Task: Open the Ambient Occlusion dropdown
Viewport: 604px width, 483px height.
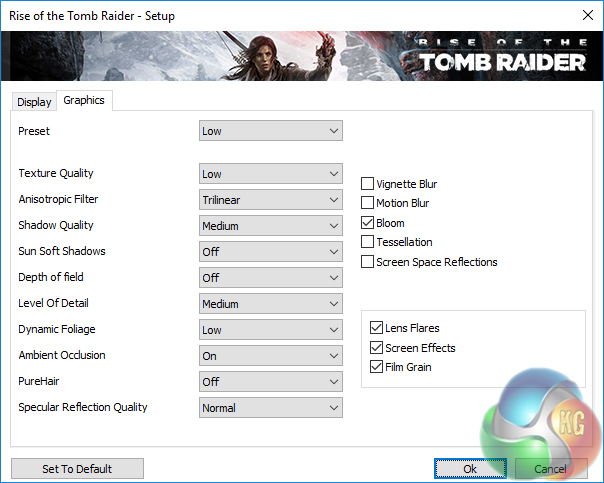Action: pyautogui.click(x=270, y=356)
